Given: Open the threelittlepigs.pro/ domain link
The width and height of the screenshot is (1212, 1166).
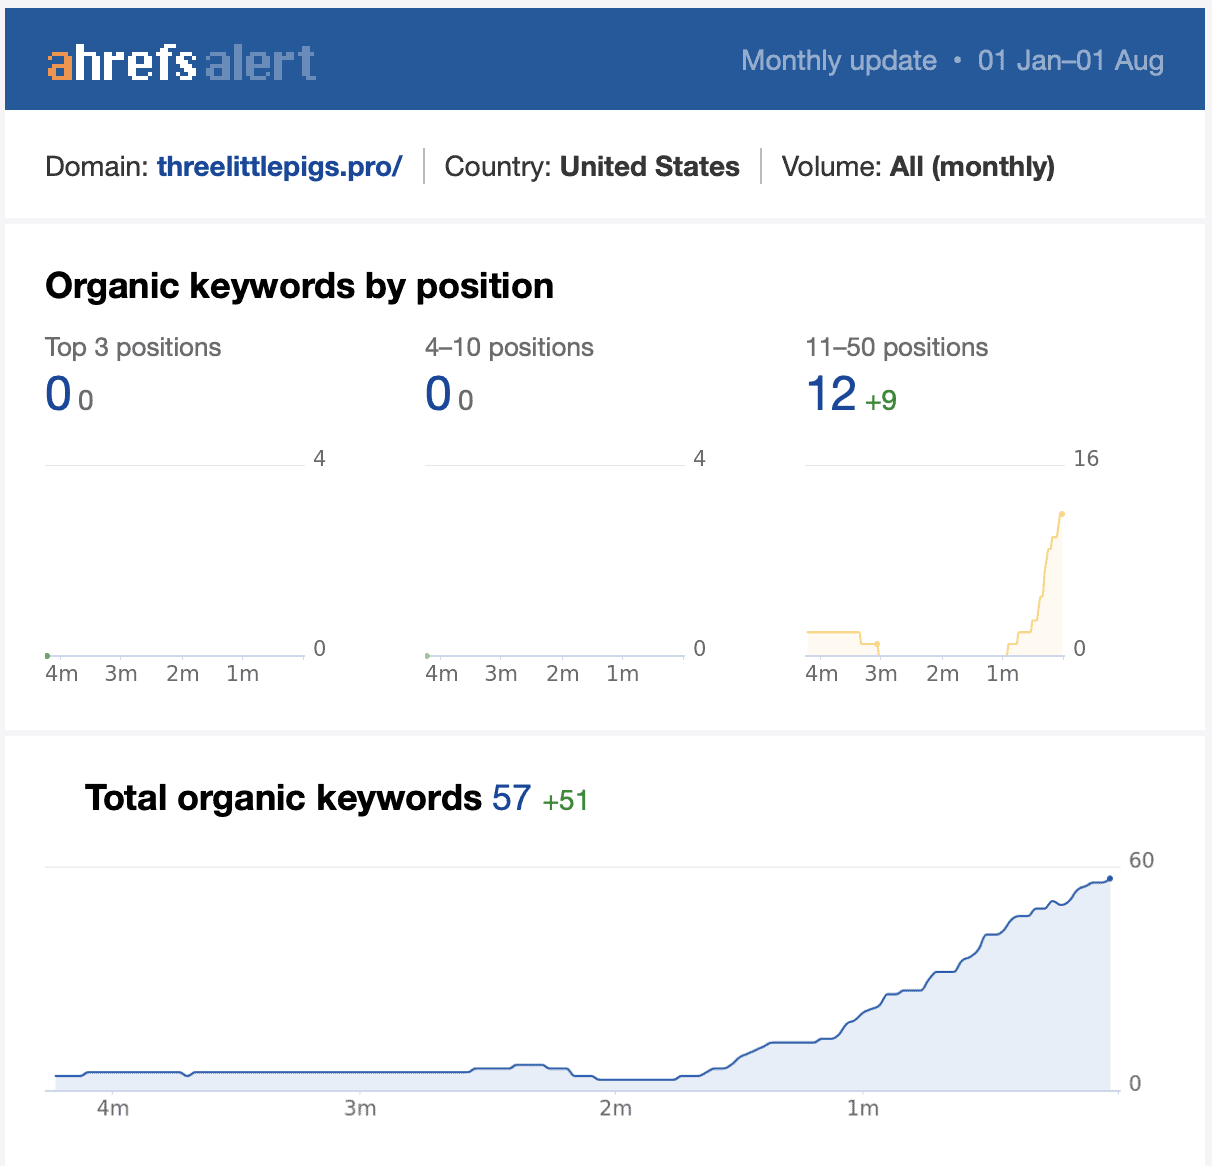Looking at the screenshot, I should pyautogui.click(x=279, y=166).
